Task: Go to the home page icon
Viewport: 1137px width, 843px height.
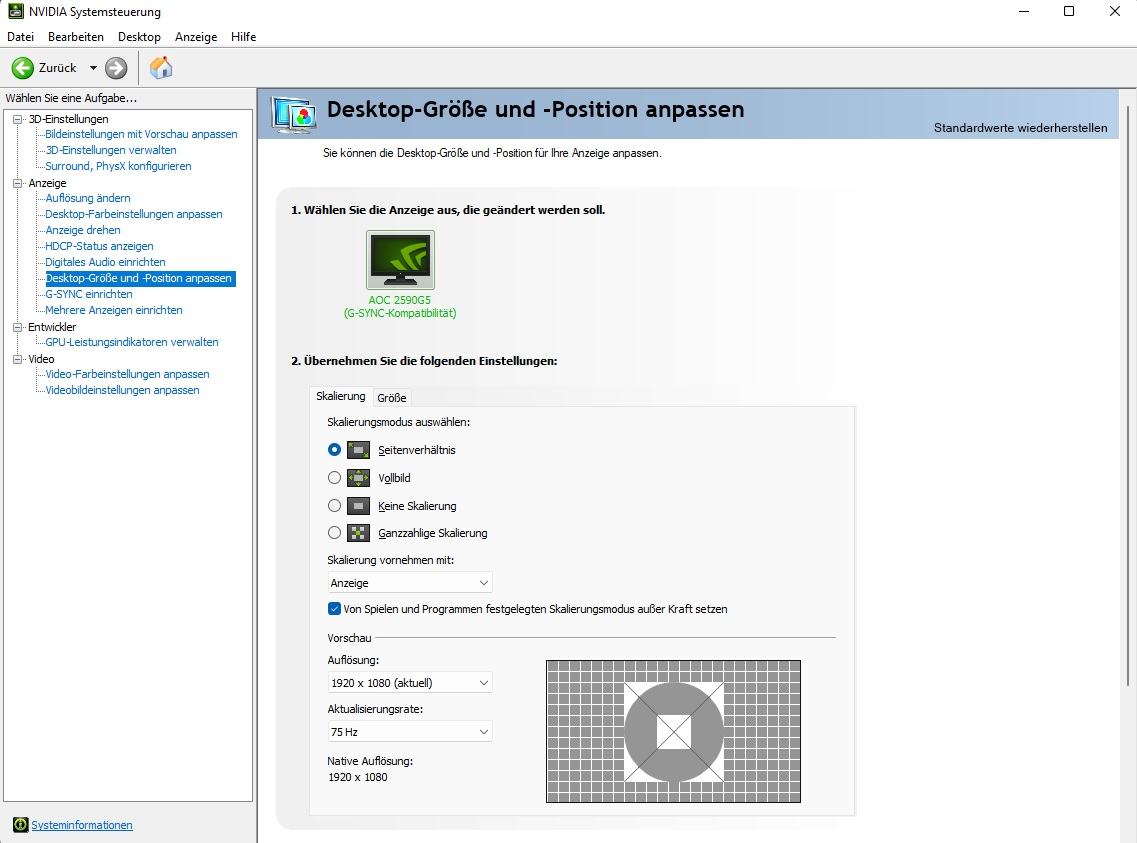Action: pos(161,67)
